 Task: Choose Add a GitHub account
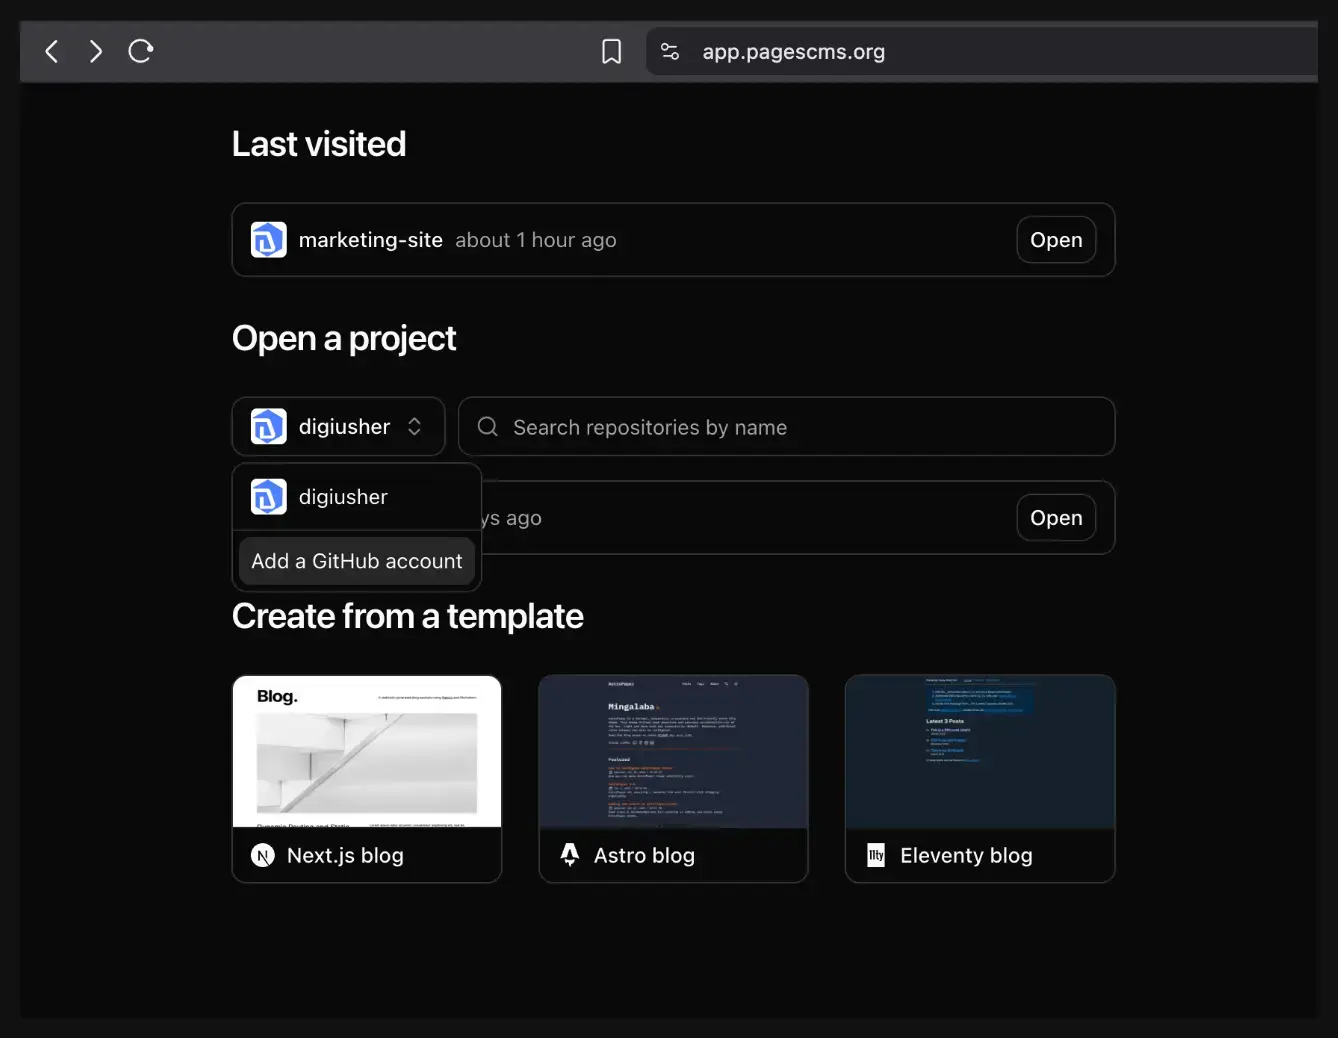pos(356,561)
